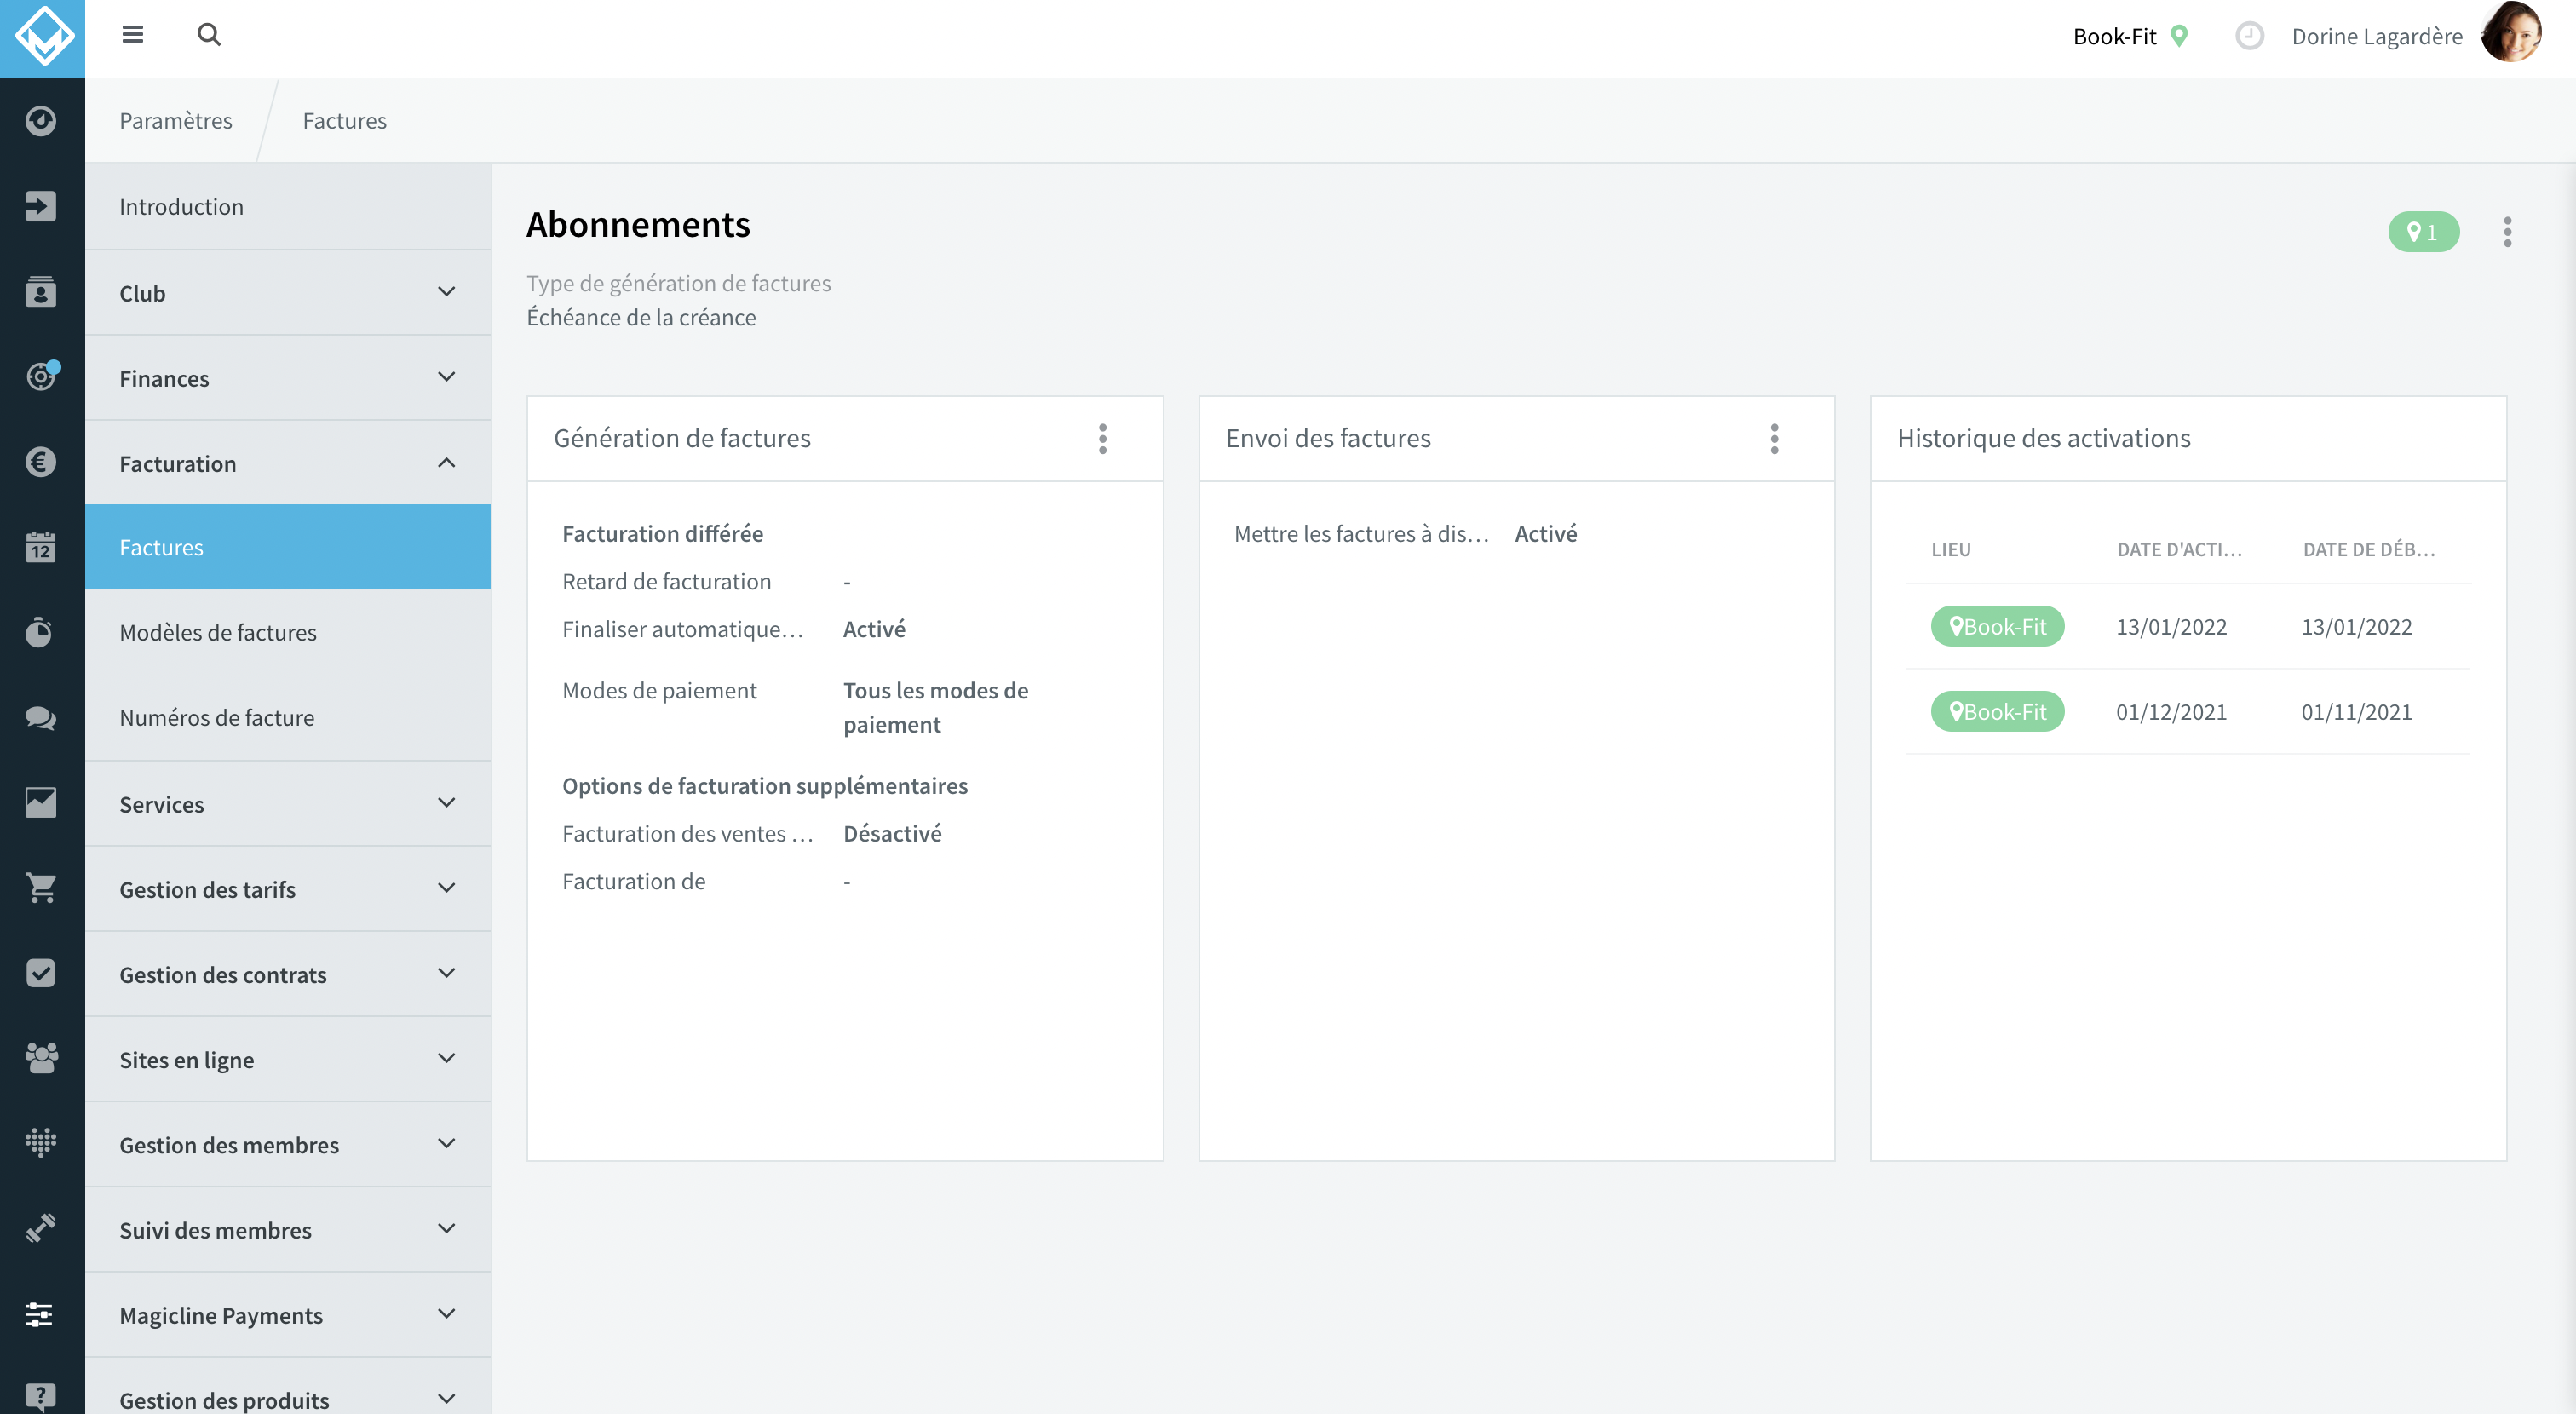
Task: Open Modèles de factures
Action: (288, 632)
